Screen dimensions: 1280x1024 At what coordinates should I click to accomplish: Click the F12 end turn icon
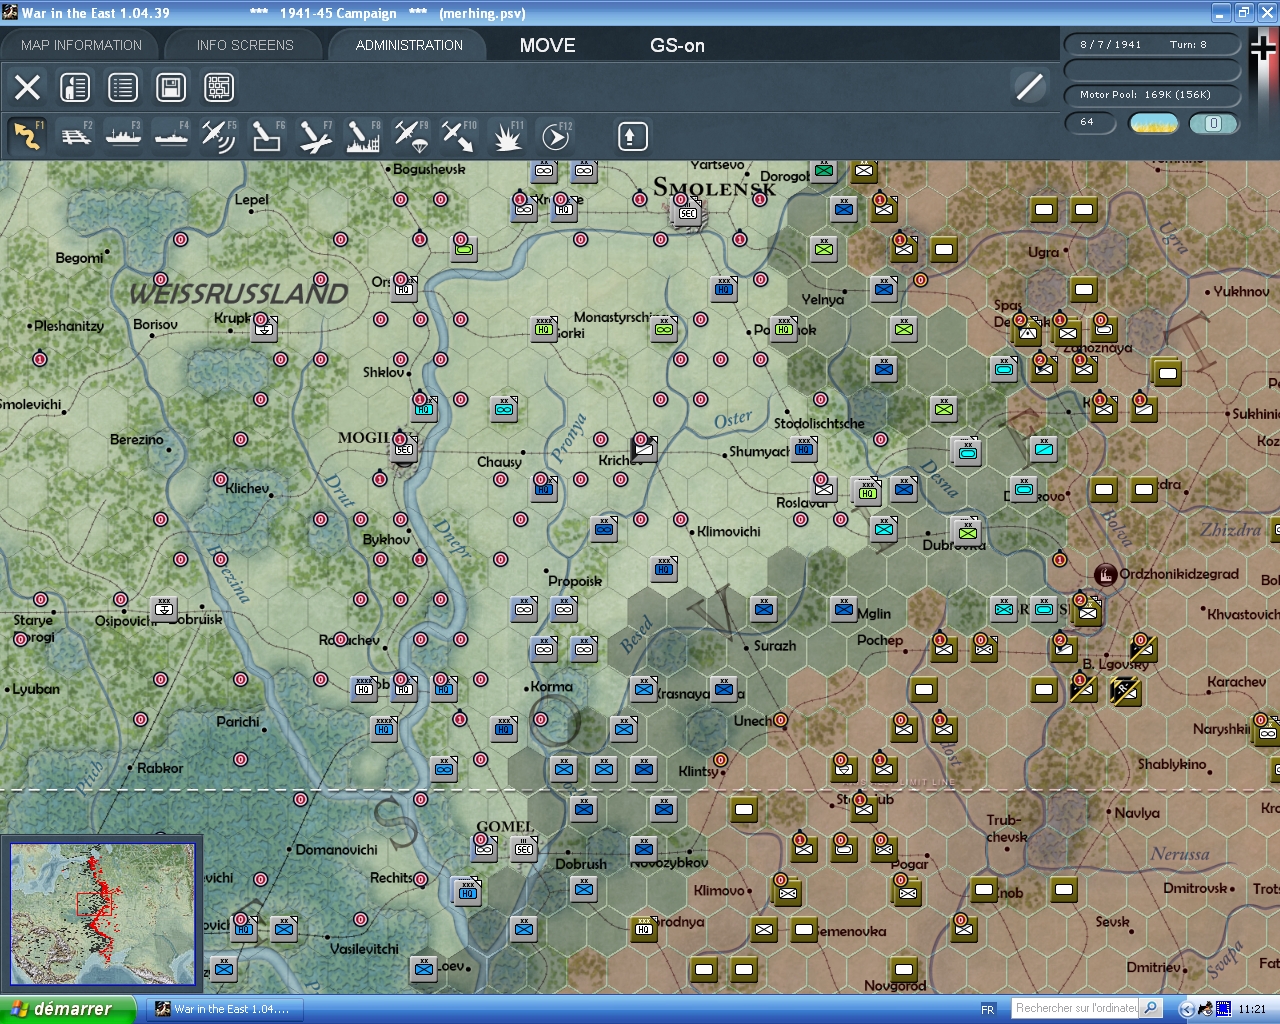[x=556, y=136]
